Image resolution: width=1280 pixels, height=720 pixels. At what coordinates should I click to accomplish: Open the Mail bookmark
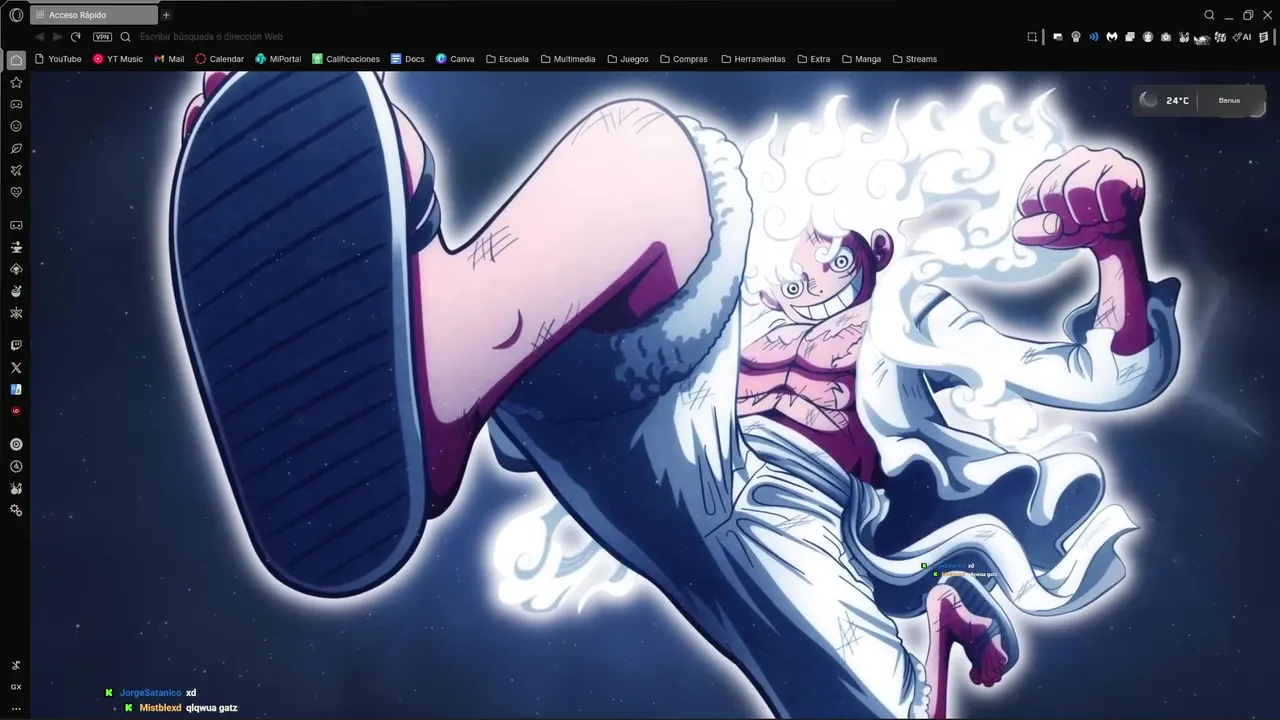click(x=169, y=59)
